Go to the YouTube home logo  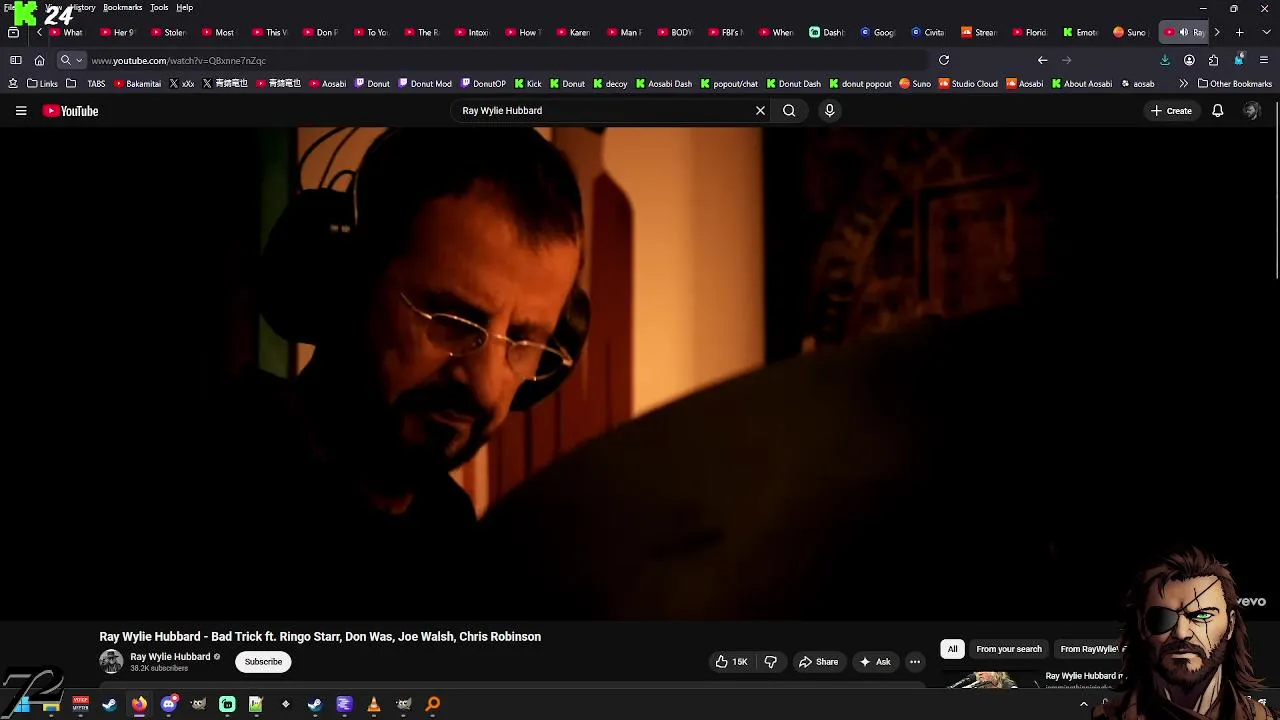(x=70, y=111)
